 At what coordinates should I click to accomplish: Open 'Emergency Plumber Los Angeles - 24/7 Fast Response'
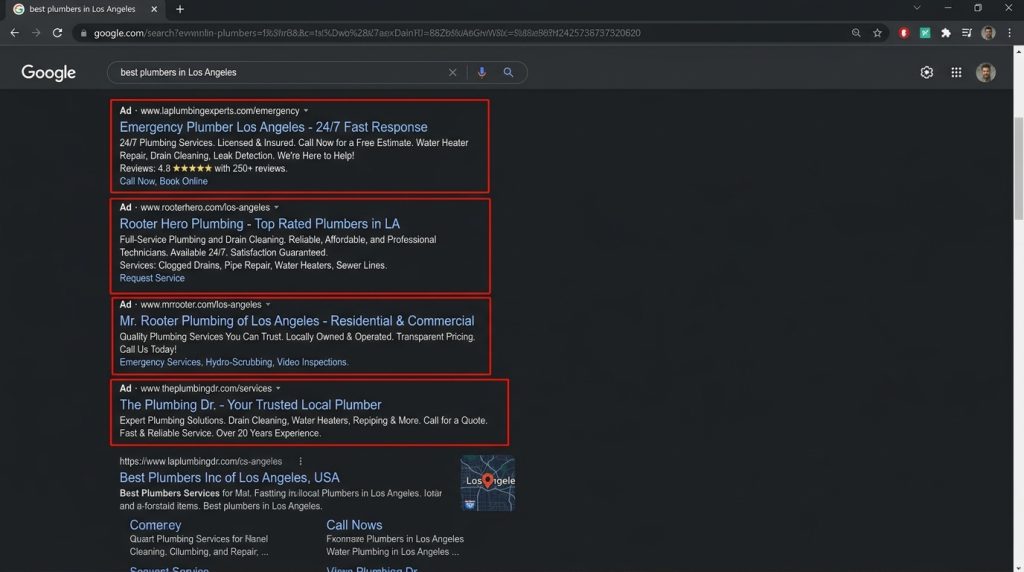[273, 127]
